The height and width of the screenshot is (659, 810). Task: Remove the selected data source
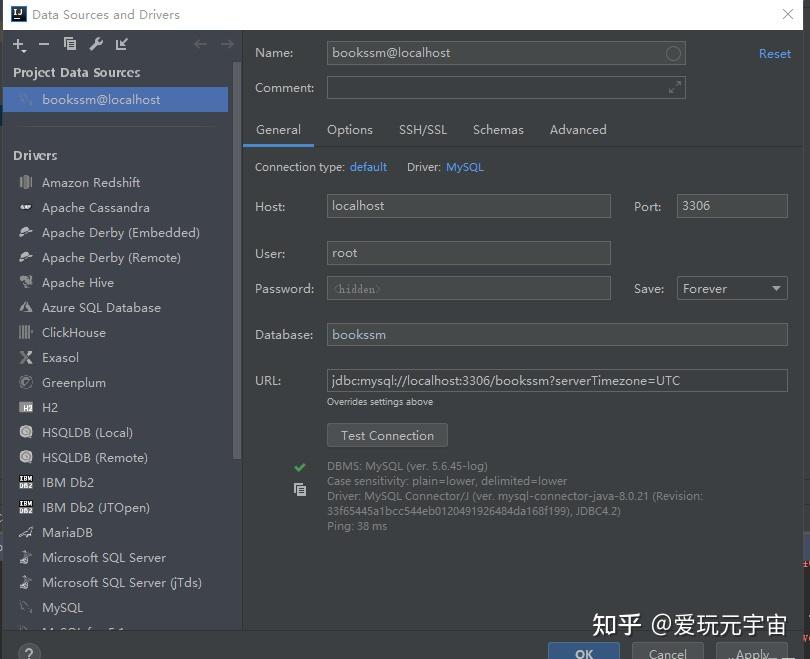point(44,44)
